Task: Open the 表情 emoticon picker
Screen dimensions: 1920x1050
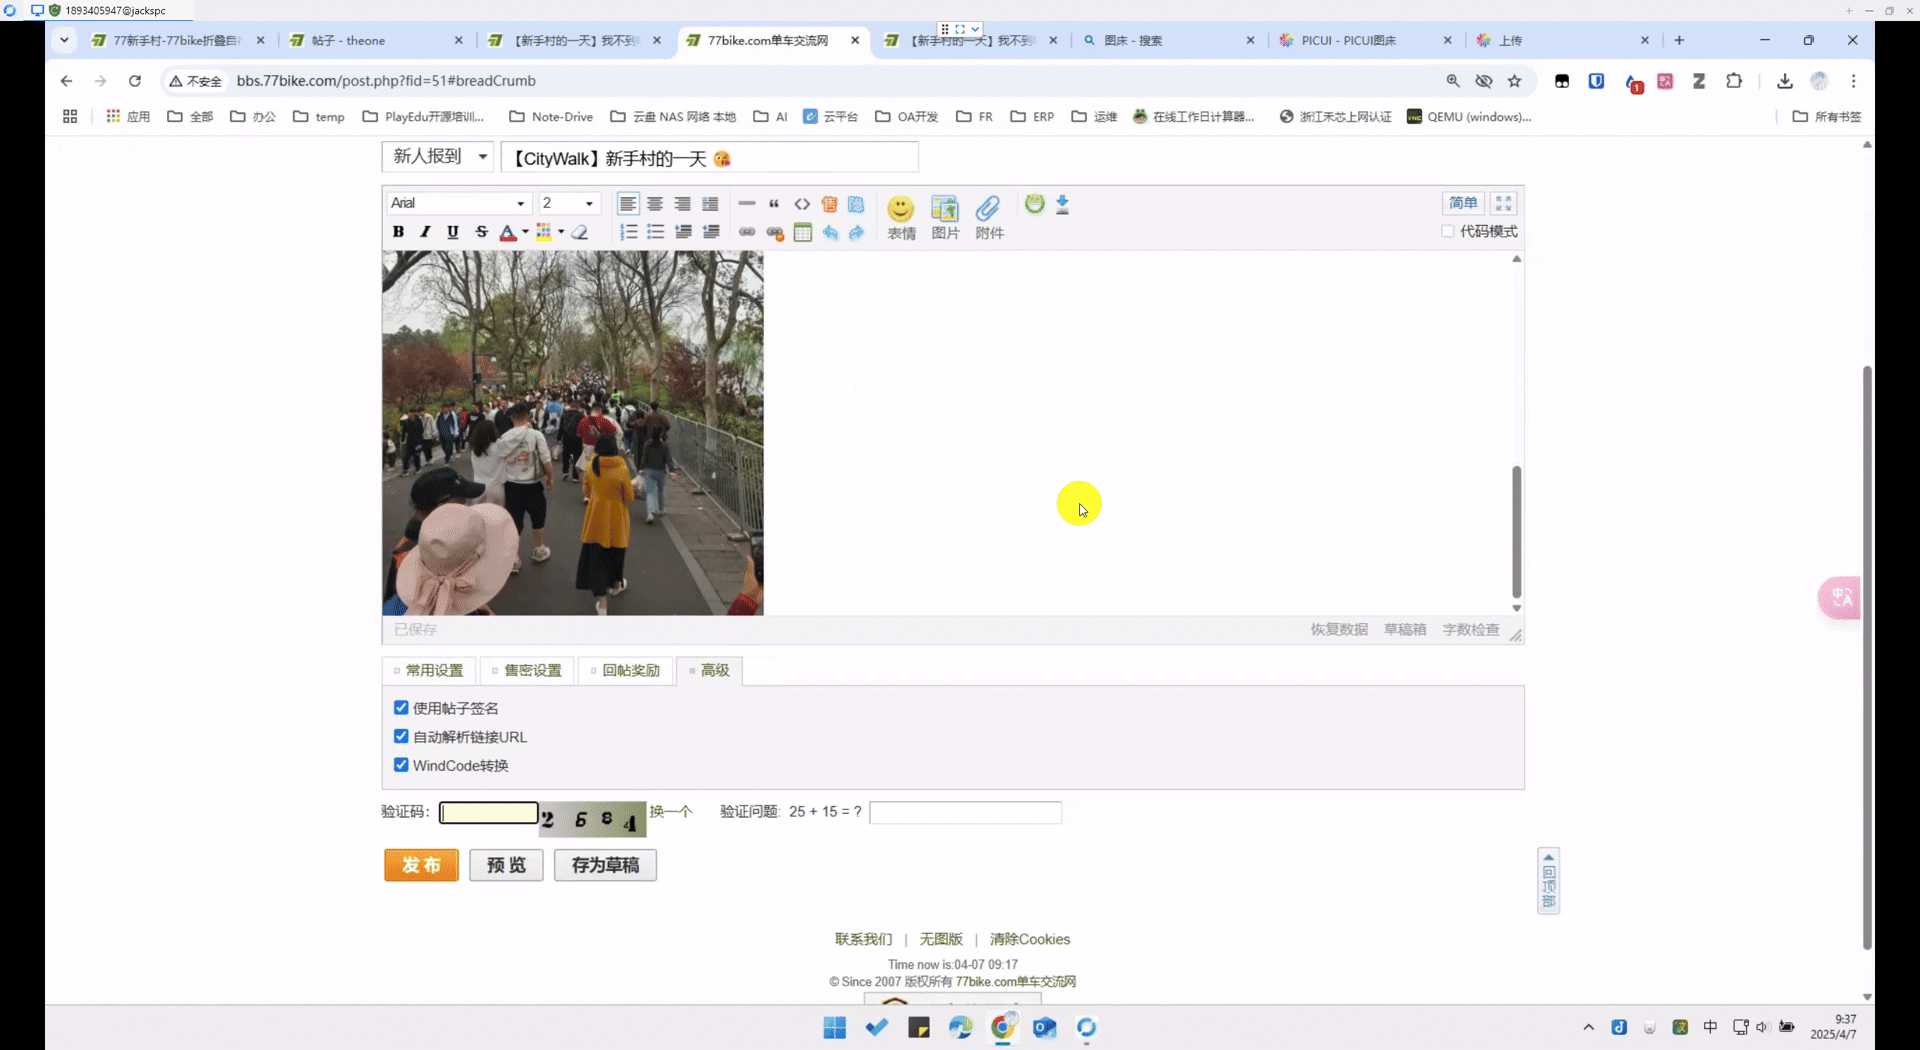Action: (x=901, y=217)
